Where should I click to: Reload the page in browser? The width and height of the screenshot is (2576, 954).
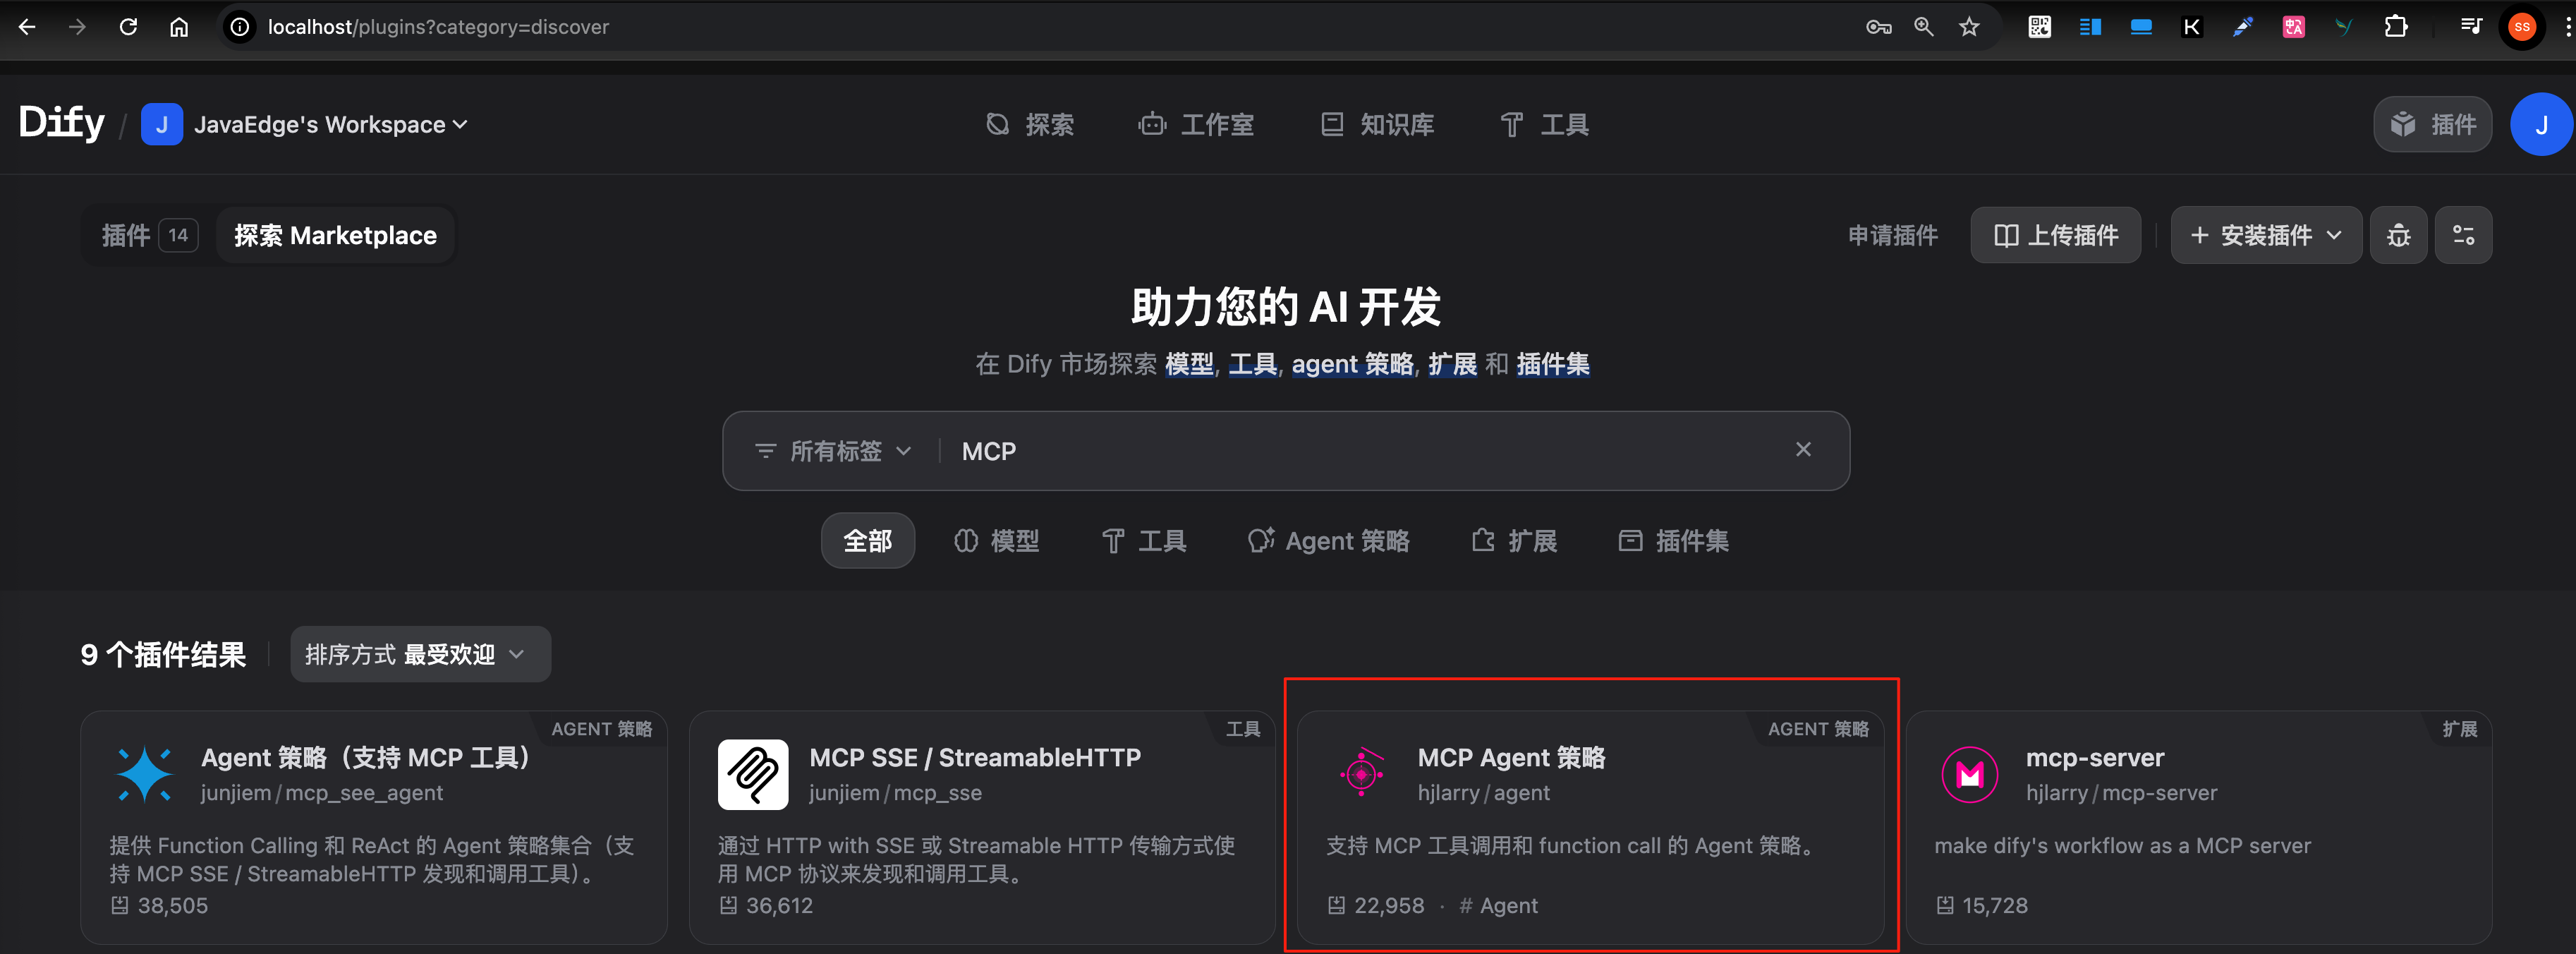pos(128,27)
